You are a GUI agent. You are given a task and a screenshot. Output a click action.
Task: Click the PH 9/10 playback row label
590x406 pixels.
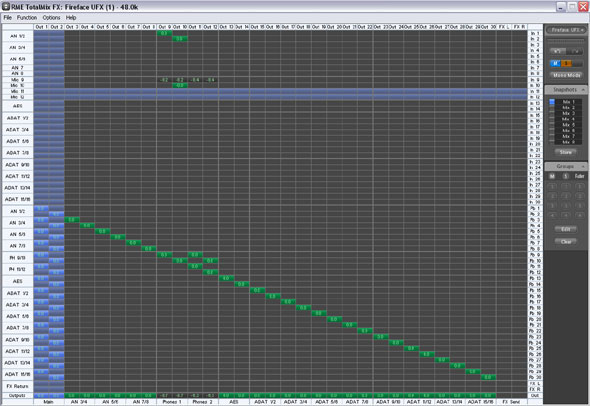(18, 258)
